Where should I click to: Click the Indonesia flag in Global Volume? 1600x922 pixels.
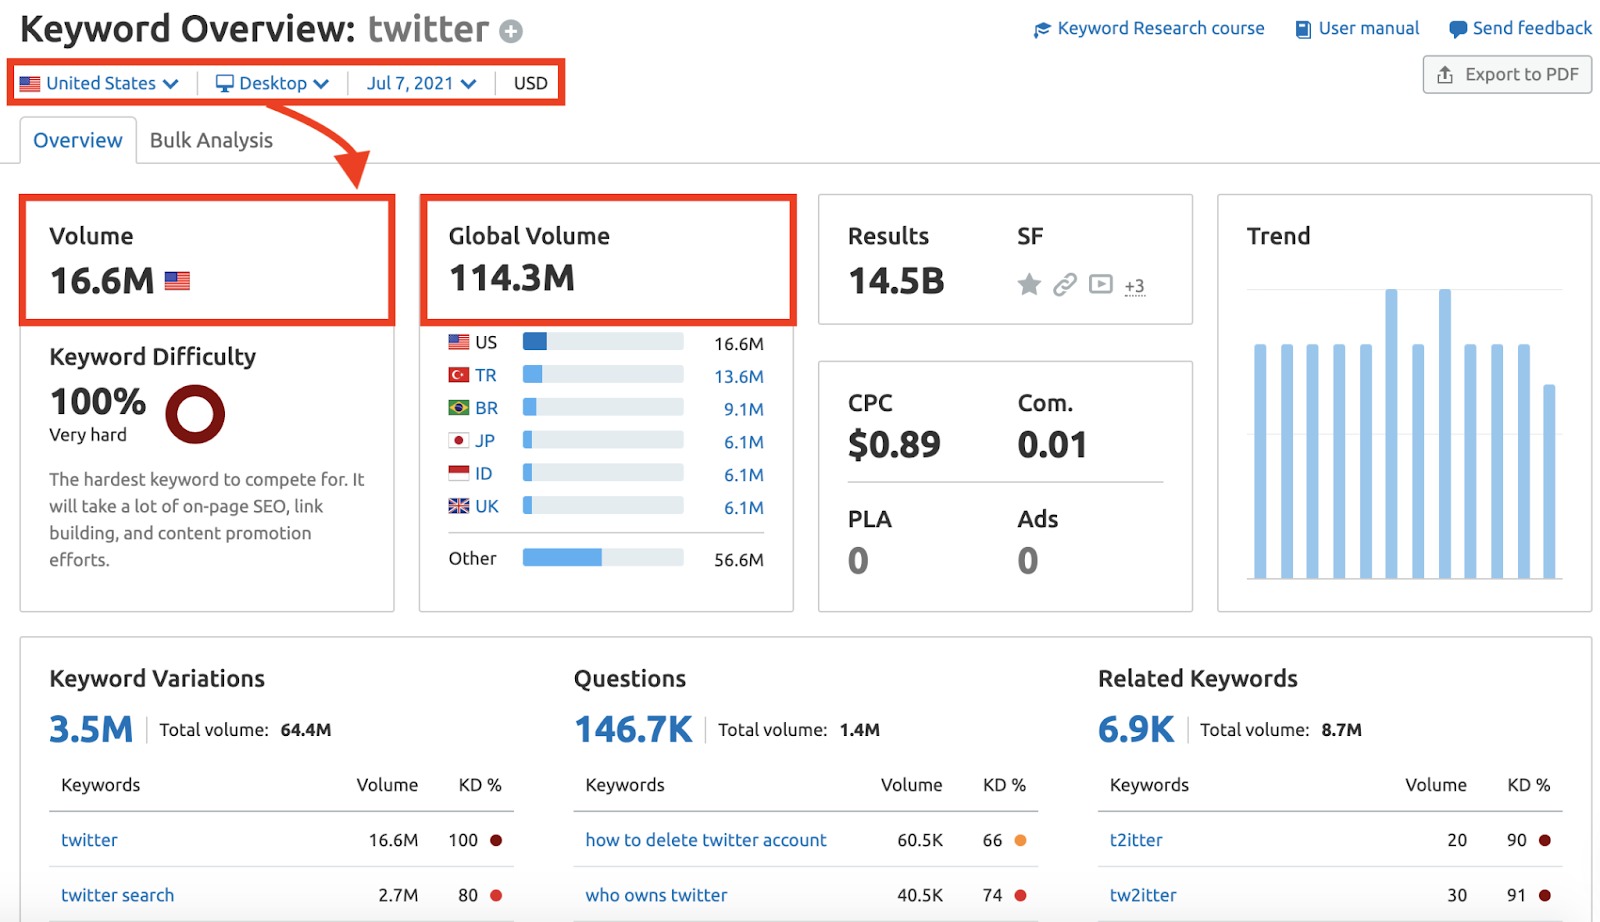(x=459, y=473)
